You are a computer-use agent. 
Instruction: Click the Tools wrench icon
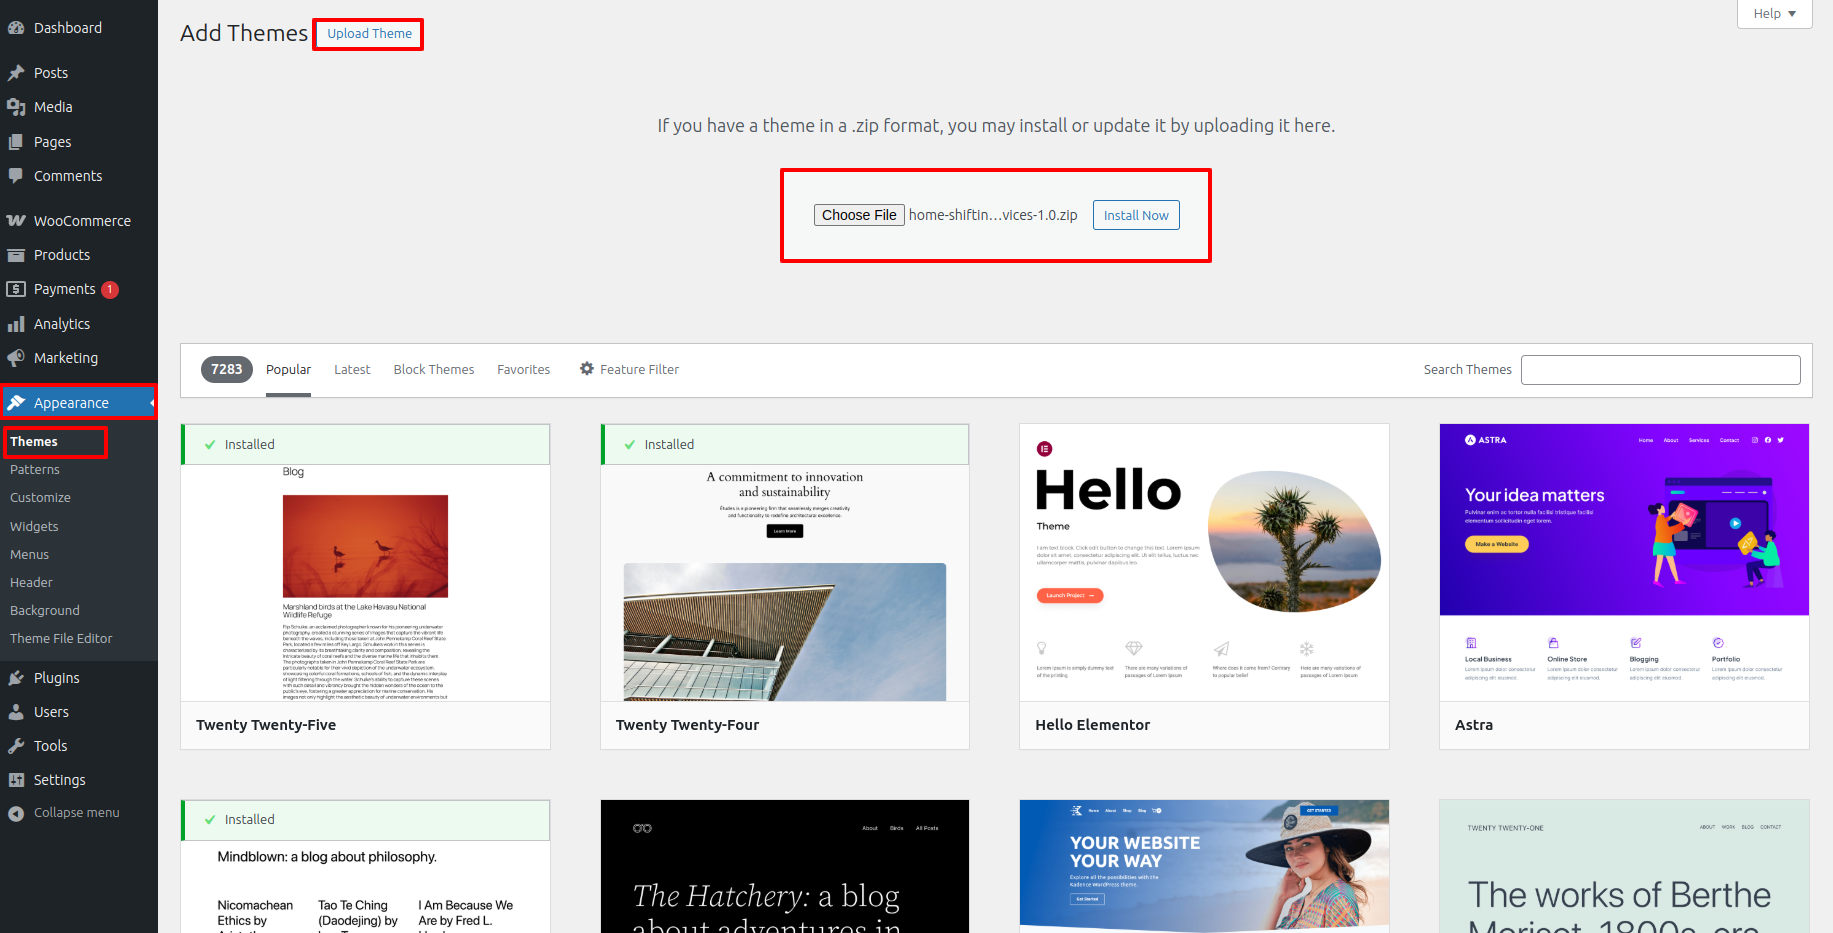16,746
